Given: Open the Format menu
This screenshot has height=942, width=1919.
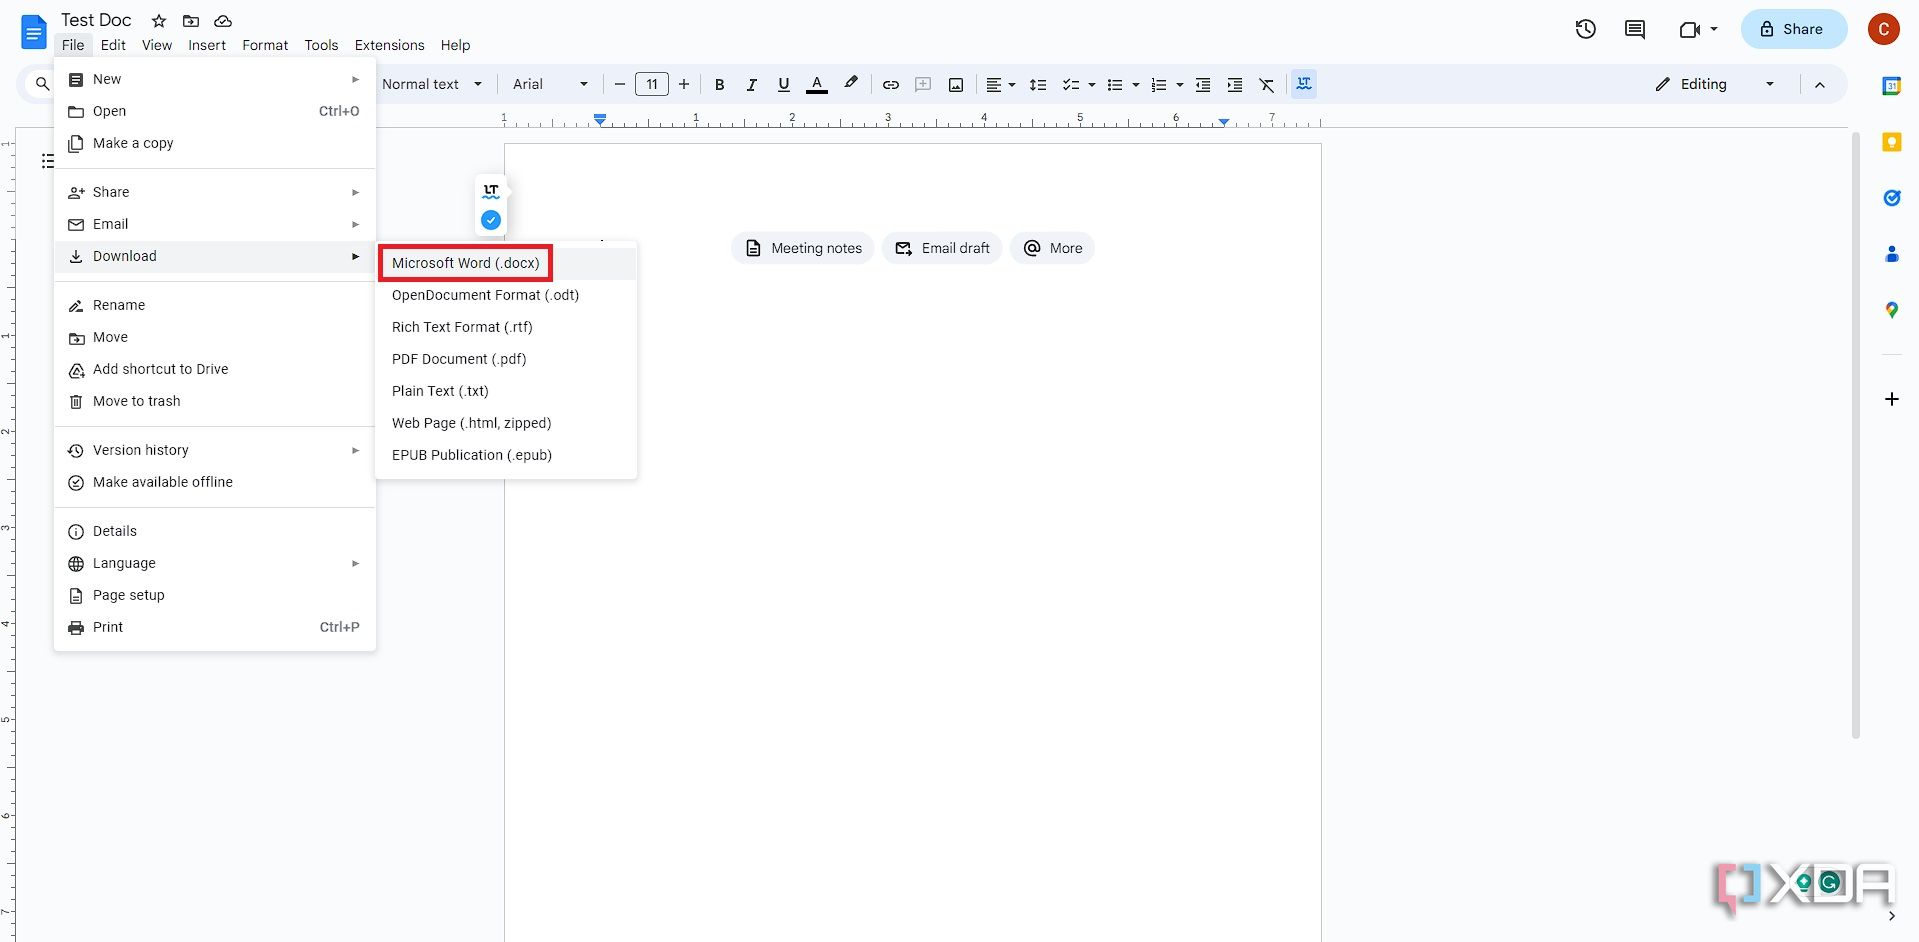Looking at the screenshot, I should (265, 45).
